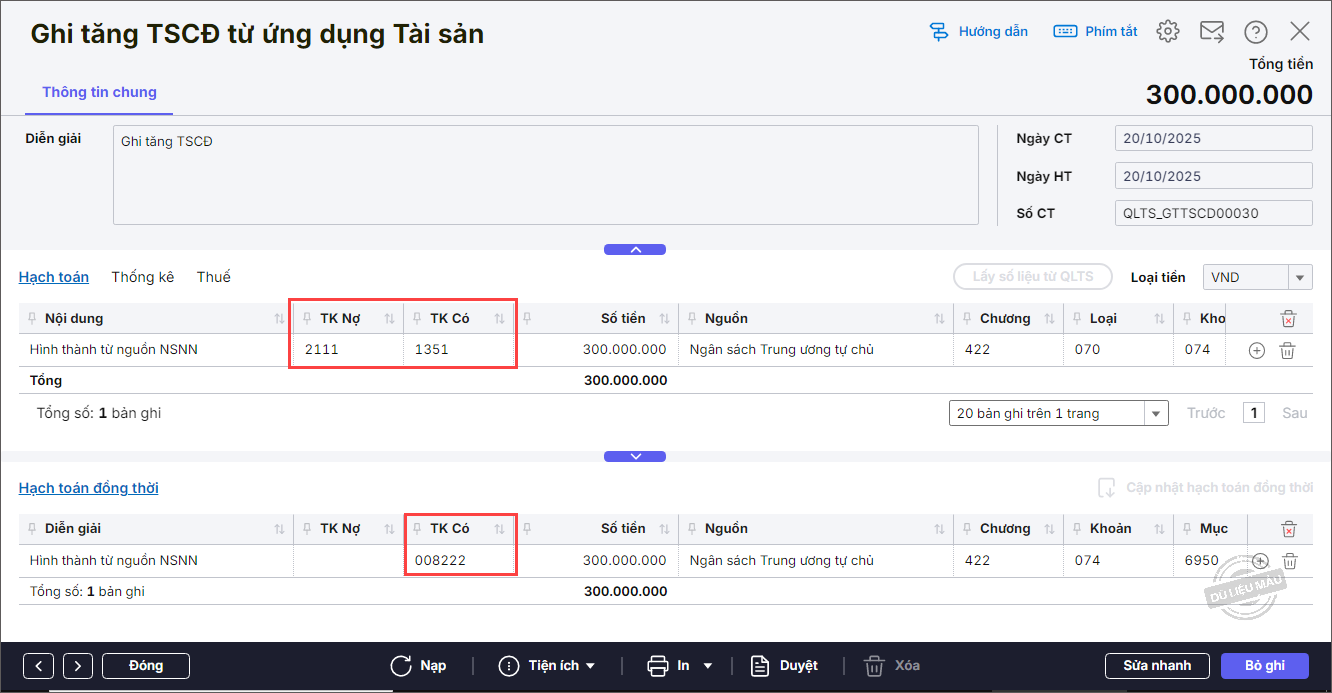Click the Trước pagination link
Image resolution: width=1332 pixels, height=693 pixels.
click(1206, 413)
